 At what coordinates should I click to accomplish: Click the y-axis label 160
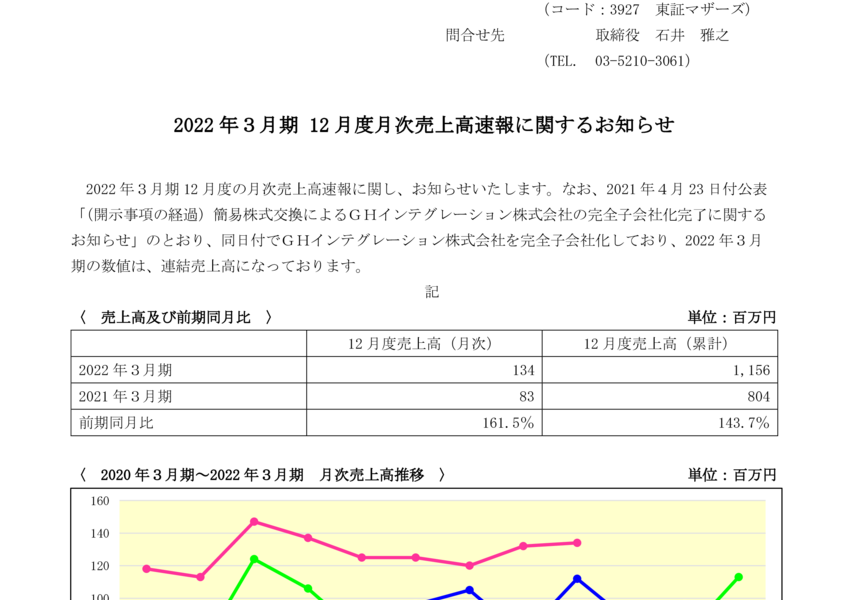(x=100, y=501)
